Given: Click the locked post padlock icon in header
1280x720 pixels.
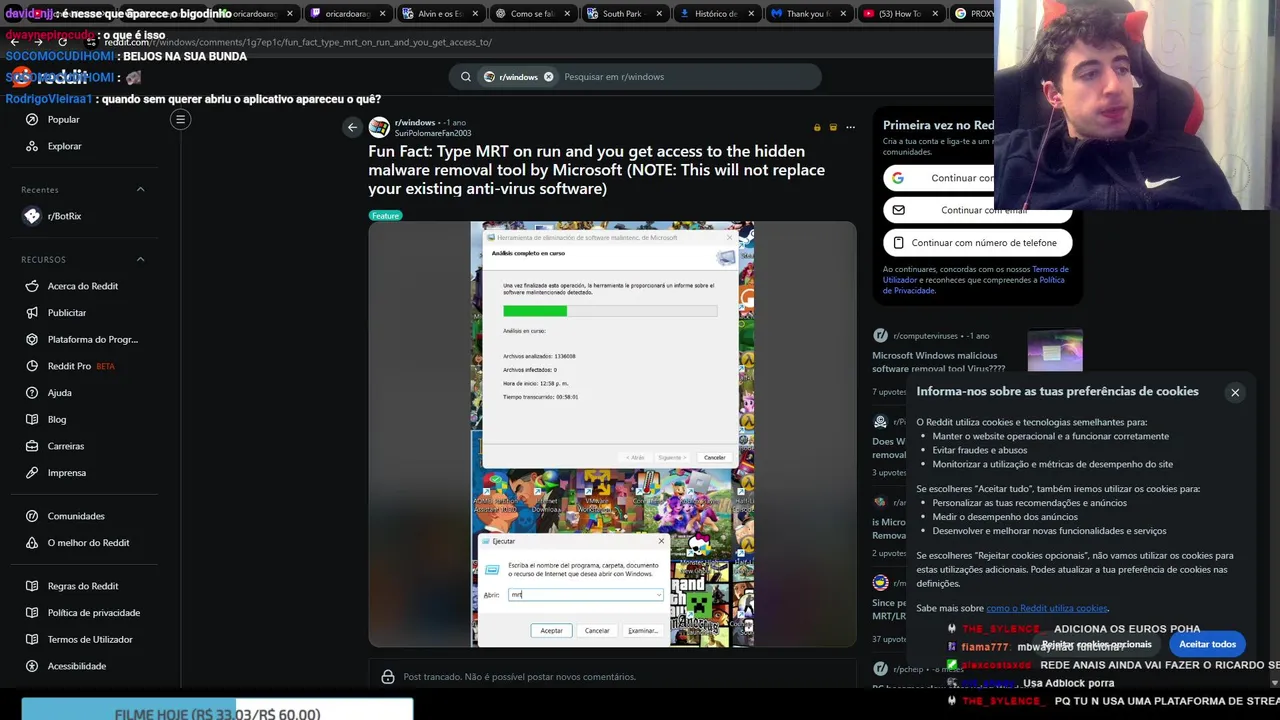Looking at the screenshot, I should click(x=817, y=127).
